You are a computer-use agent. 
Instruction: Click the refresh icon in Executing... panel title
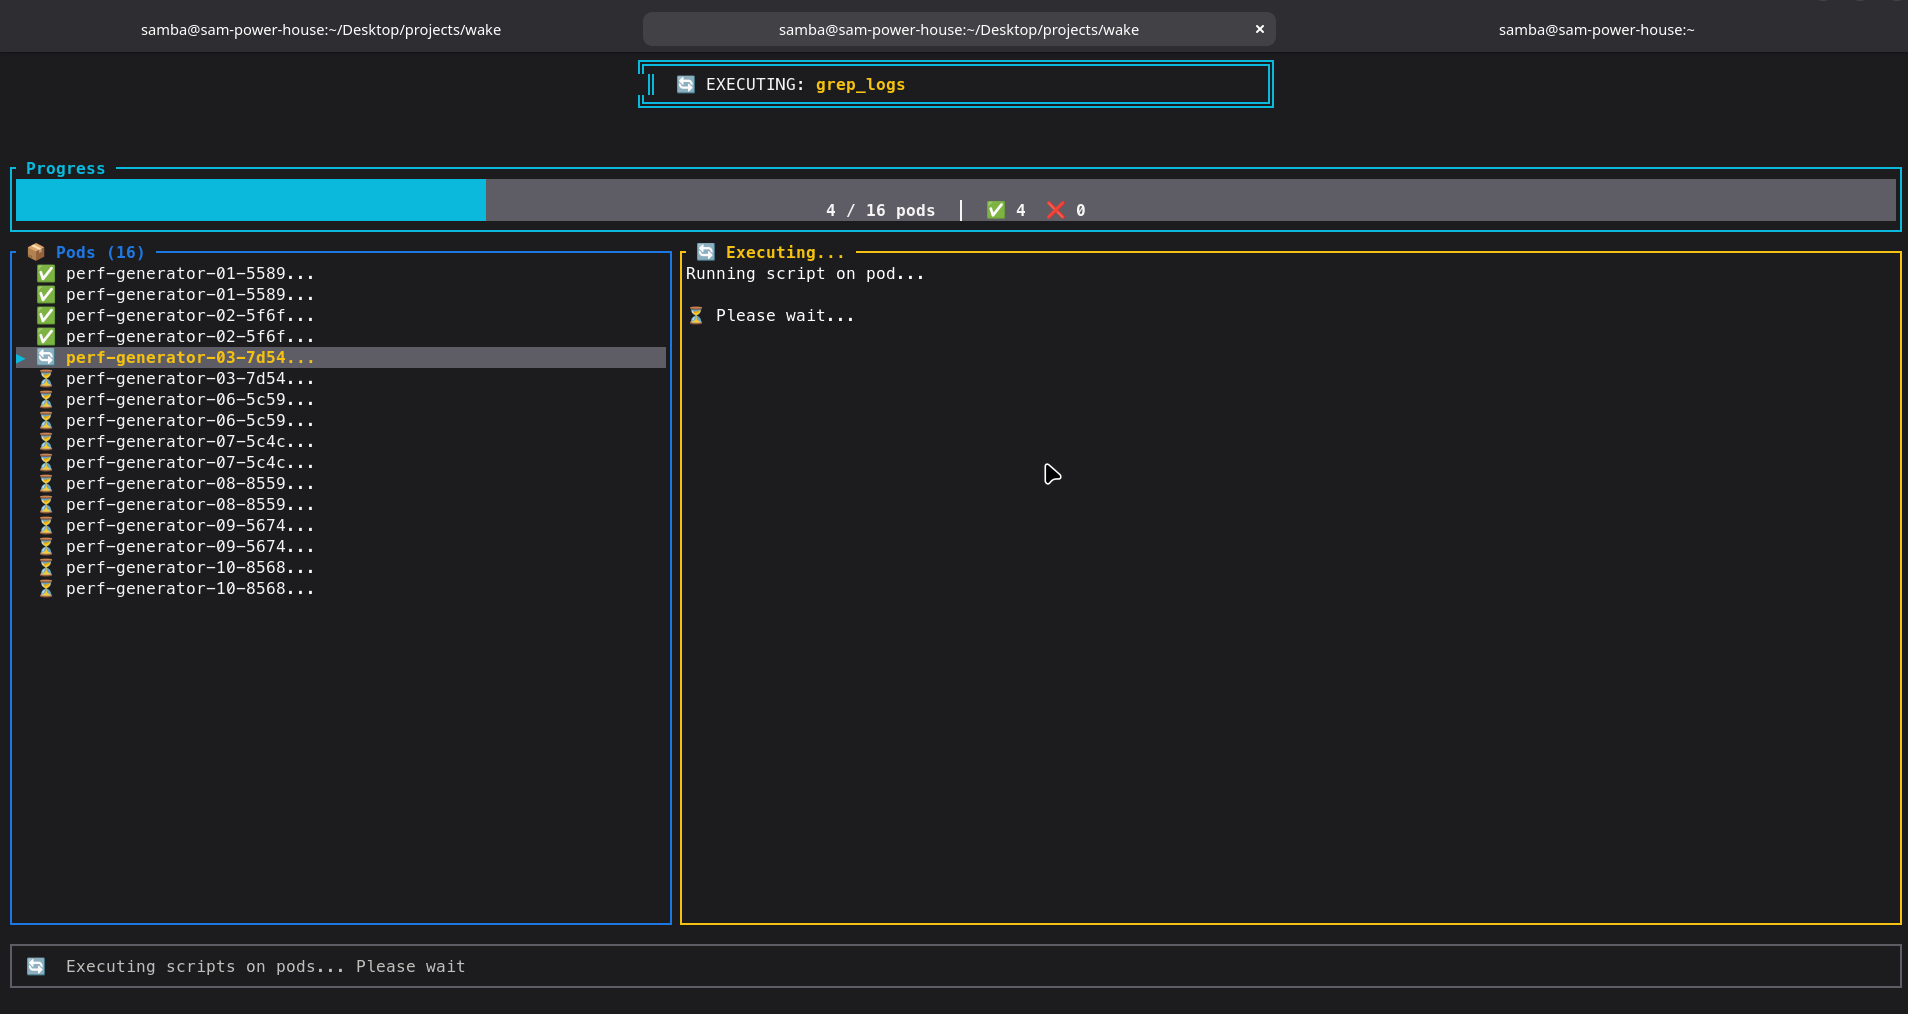click(706, 252)
